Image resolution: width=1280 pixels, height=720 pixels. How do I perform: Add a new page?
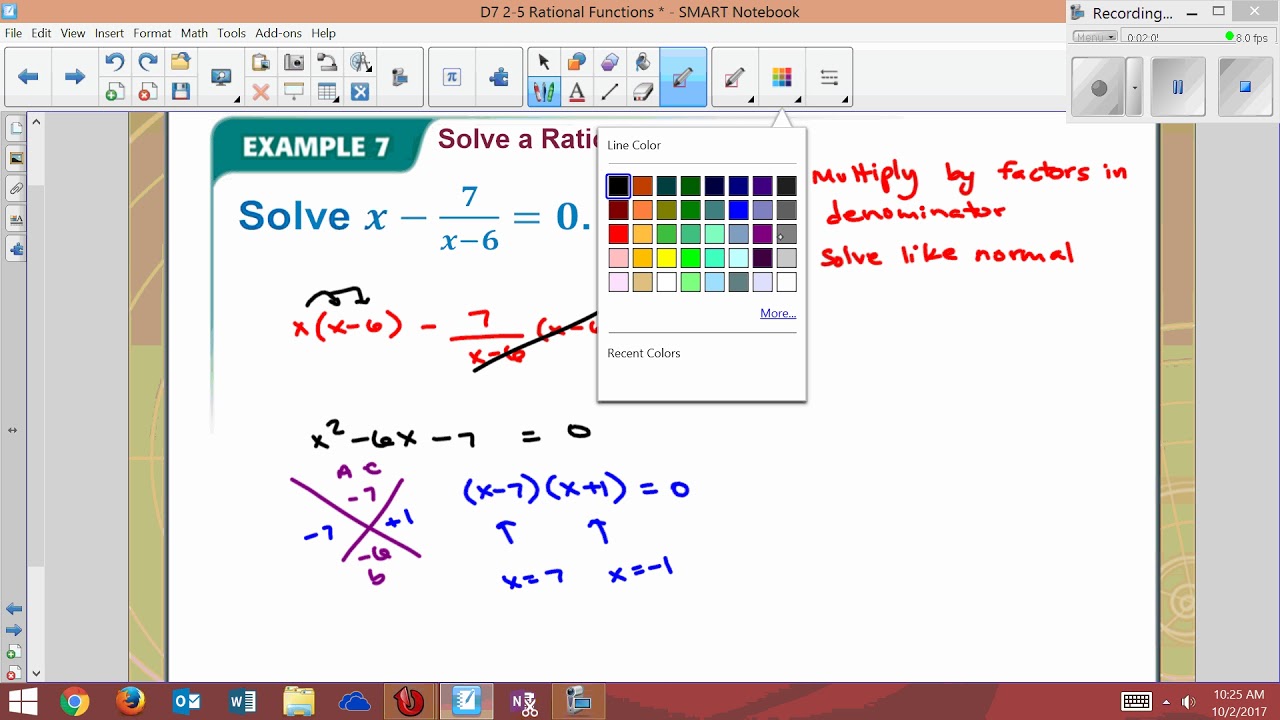point(114,92)
